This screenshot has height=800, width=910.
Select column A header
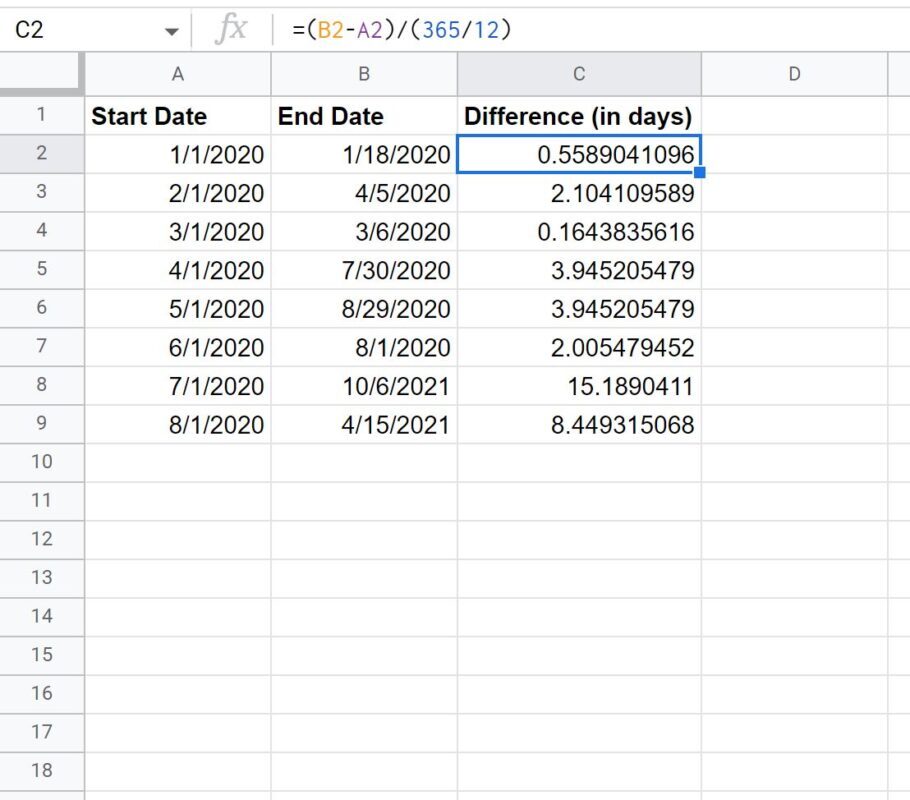(x=178, y=74)
